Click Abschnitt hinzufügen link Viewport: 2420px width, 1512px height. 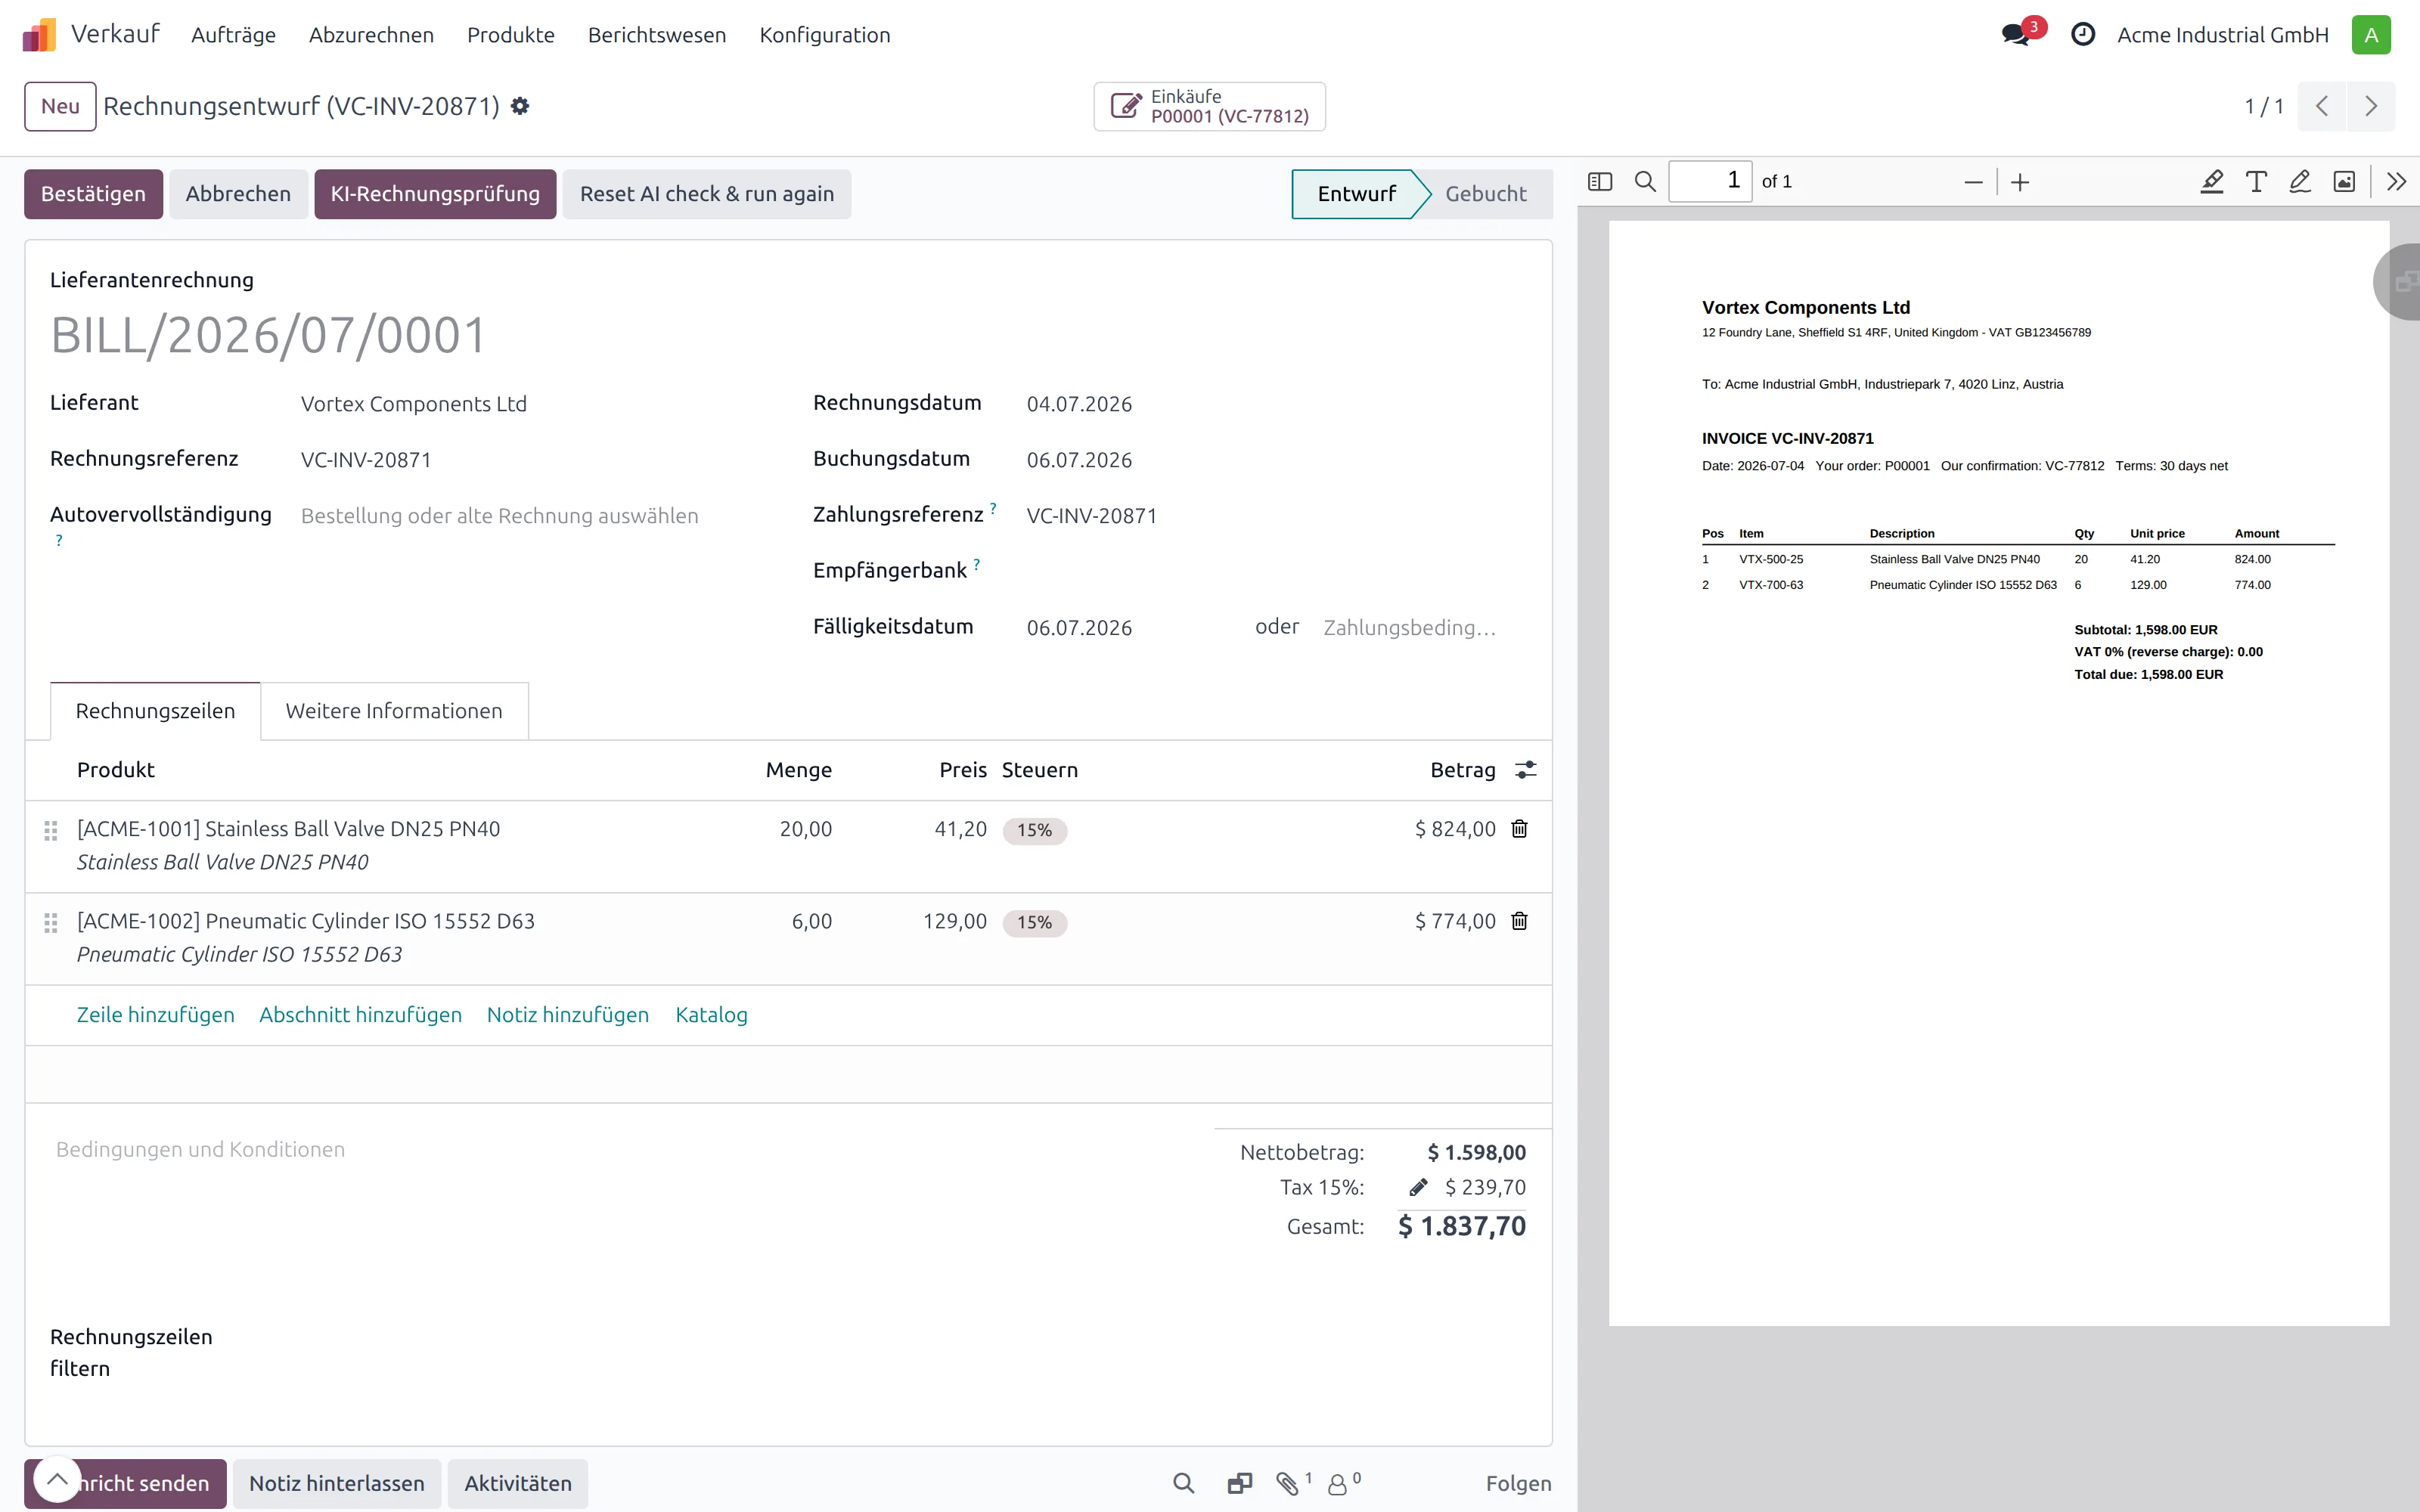[360, 1015]
